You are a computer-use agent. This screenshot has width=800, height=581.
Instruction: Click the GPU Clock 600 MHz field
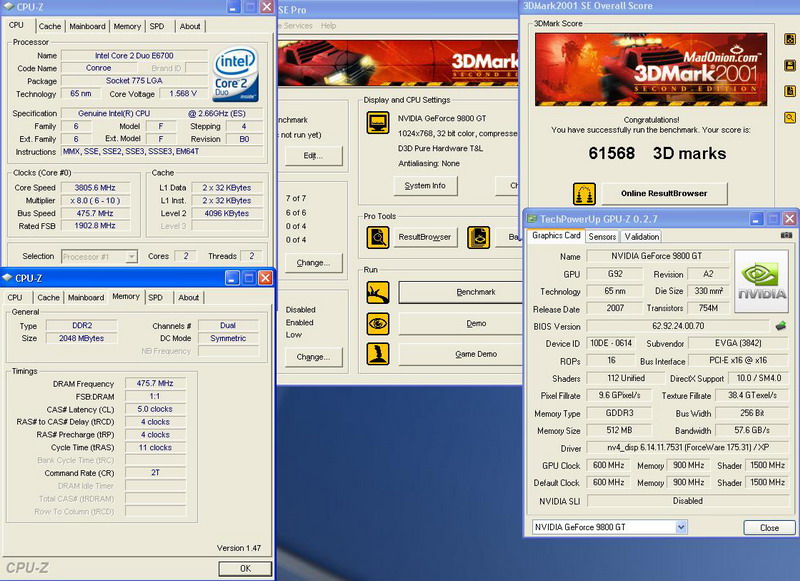tap(609, 465)
